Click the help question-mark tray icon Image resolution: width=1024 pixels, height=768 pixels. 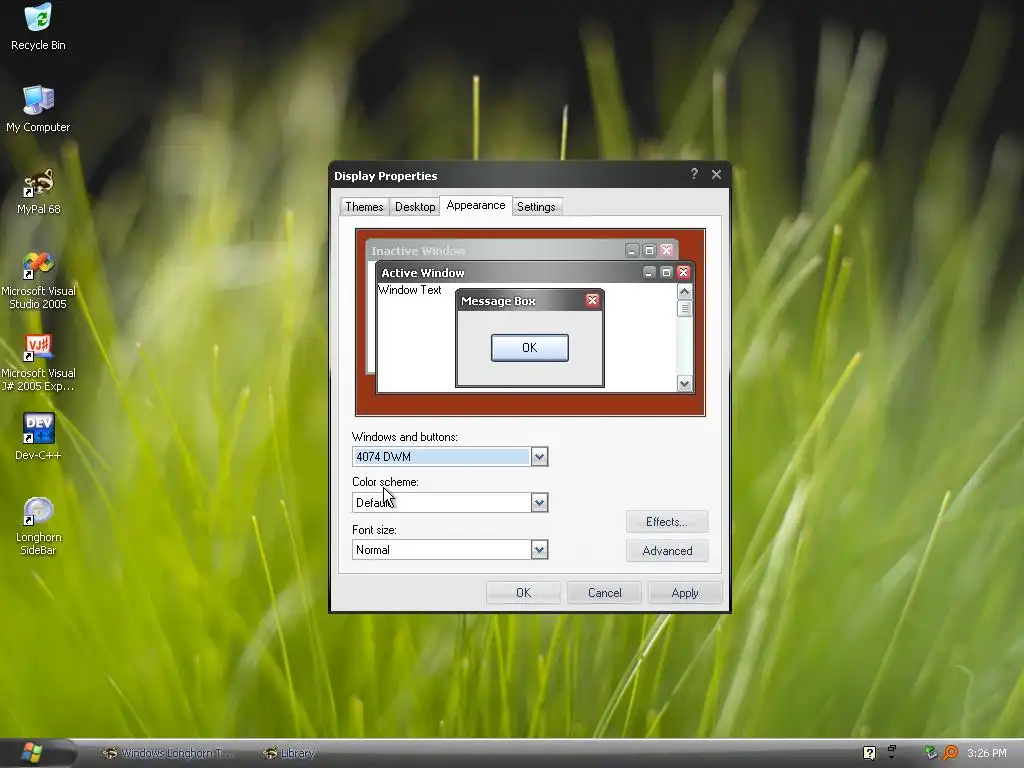point(869,753)
